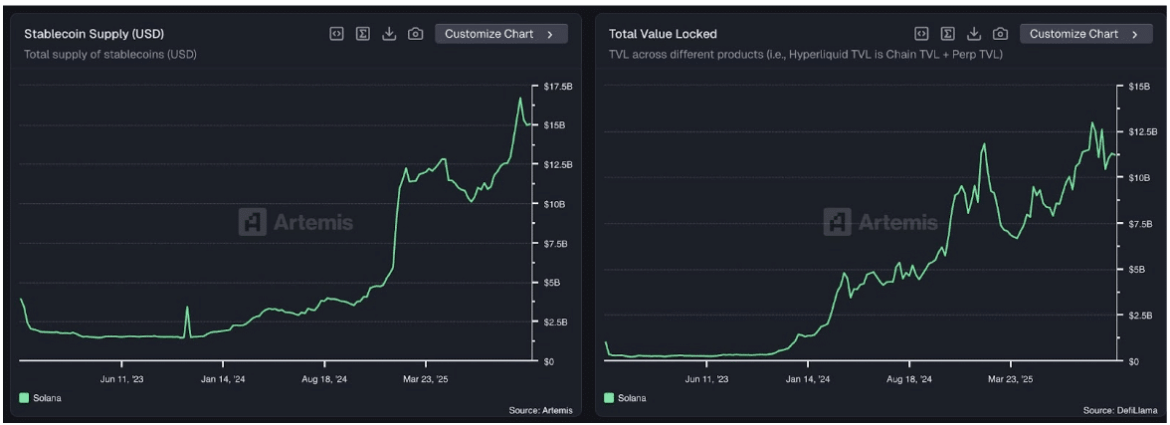Click sigma formula icon on Stablecoin Supply chart
Screen dimensions: 1170x425
point(364,34)
